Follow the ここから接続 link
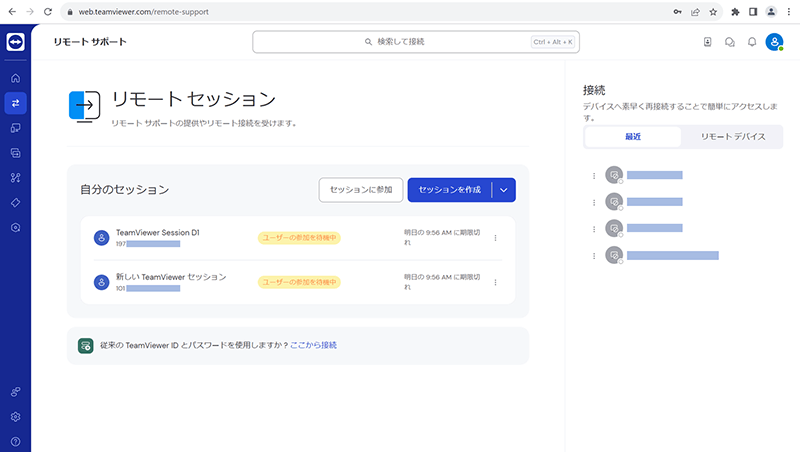This screenshot has width=800, height=452. tap(313, 345)
